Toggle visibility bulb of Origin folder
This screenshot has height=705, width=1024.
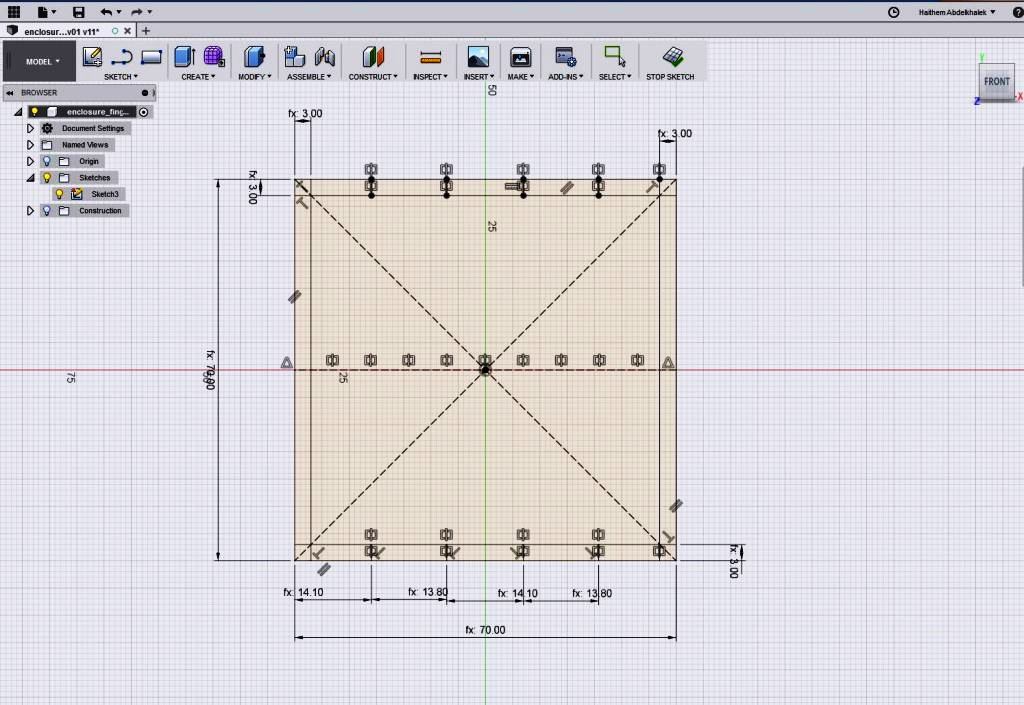47,161
